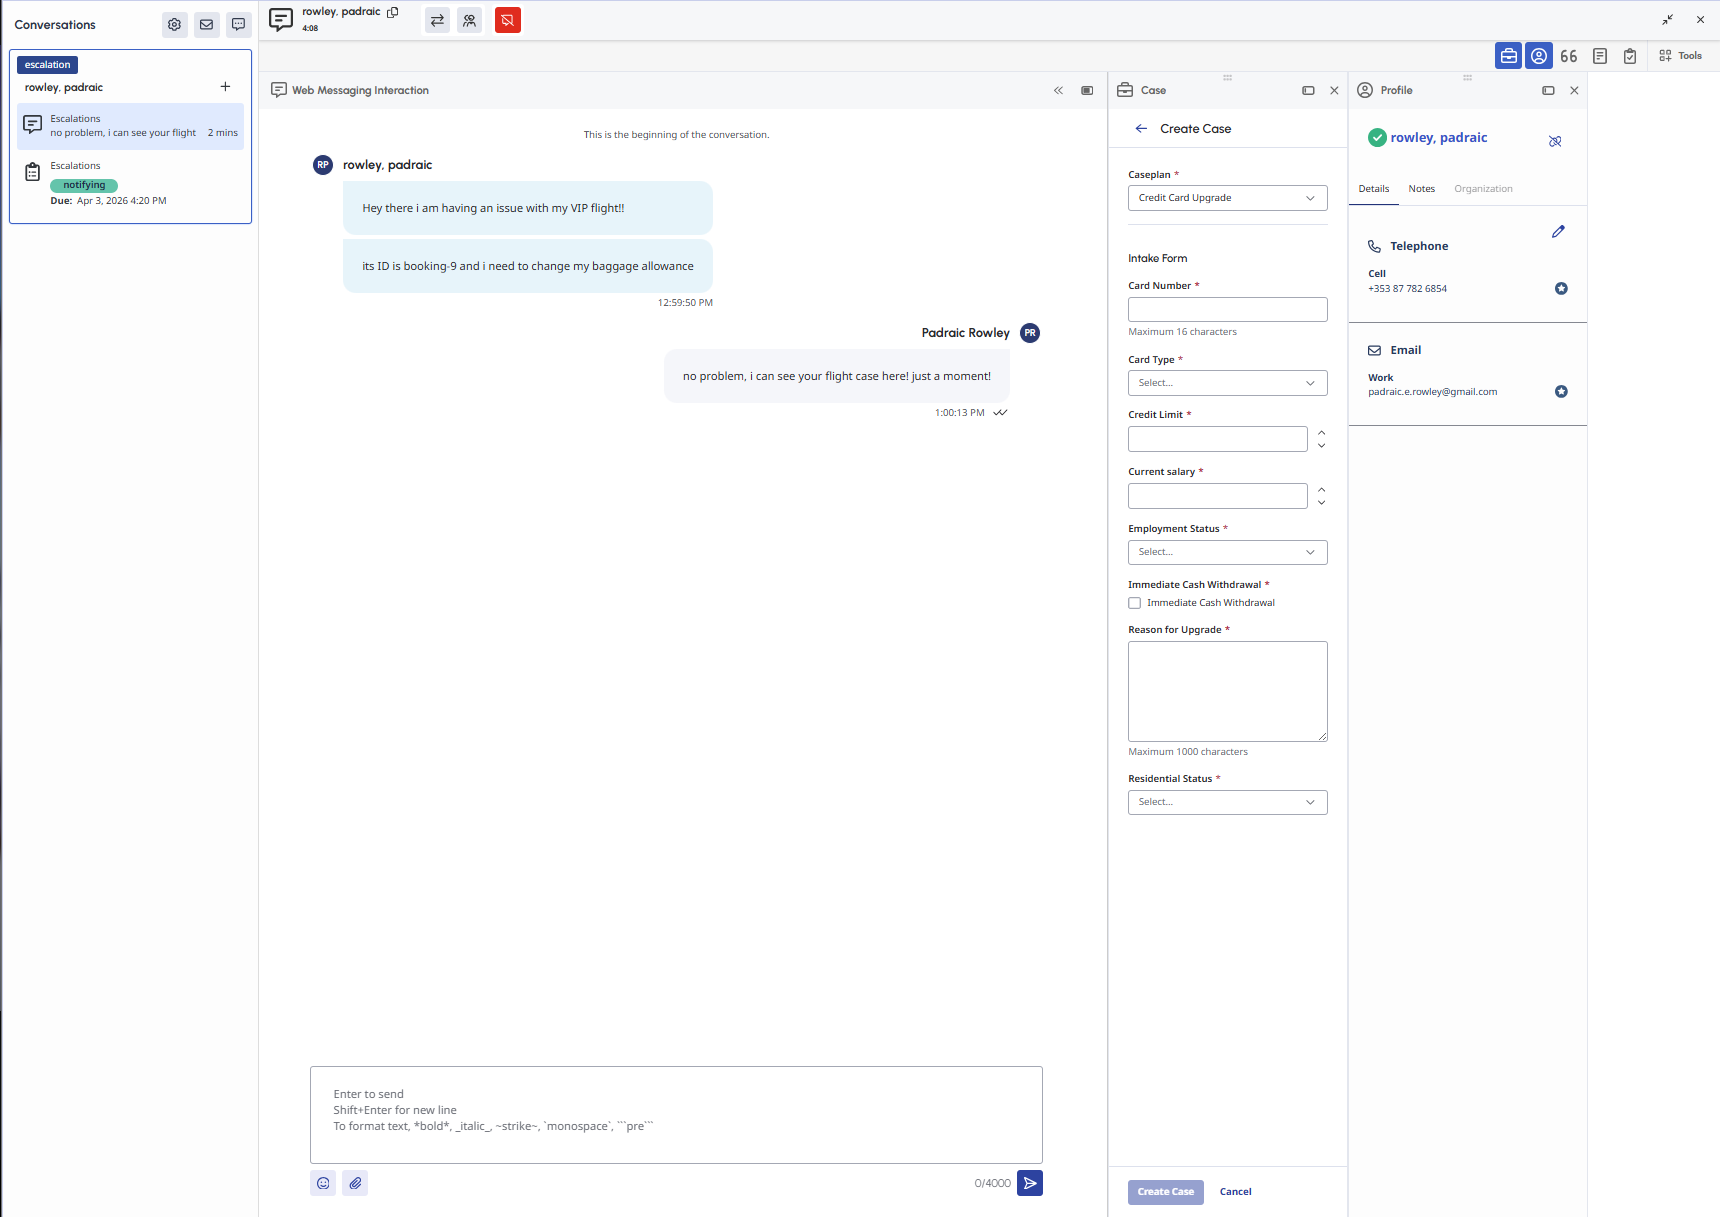This screenshot has width=1720, height=1217.
Task: Open the Card Type dropdown
Action: (1227, 383)
